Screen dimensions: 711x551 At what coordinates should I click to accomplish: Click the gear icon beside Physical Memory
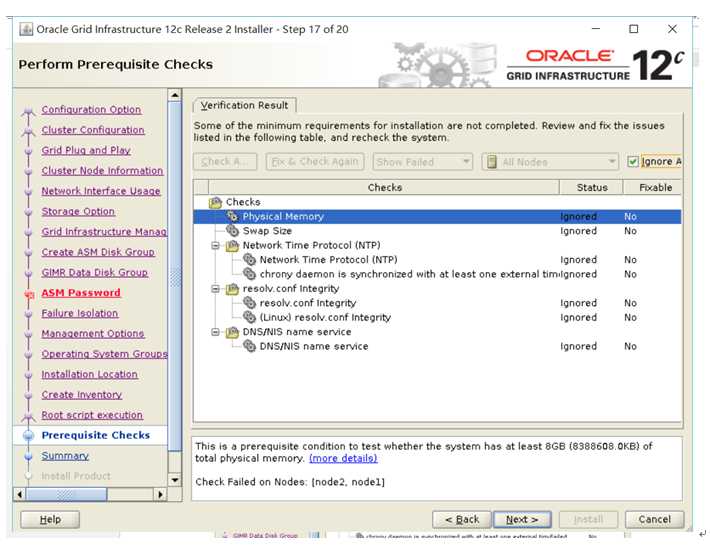click(x=232, y=216)
